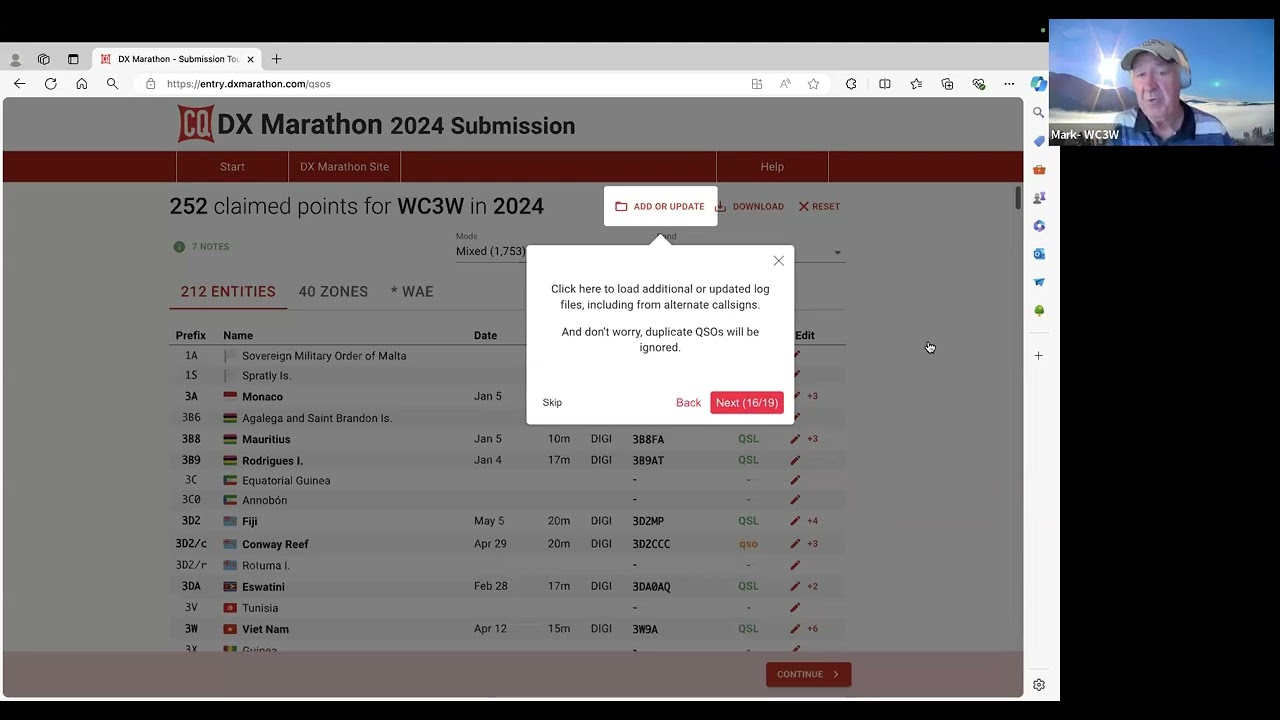
Task: Click Next (16/19) in tour popup
Action: 747,403
